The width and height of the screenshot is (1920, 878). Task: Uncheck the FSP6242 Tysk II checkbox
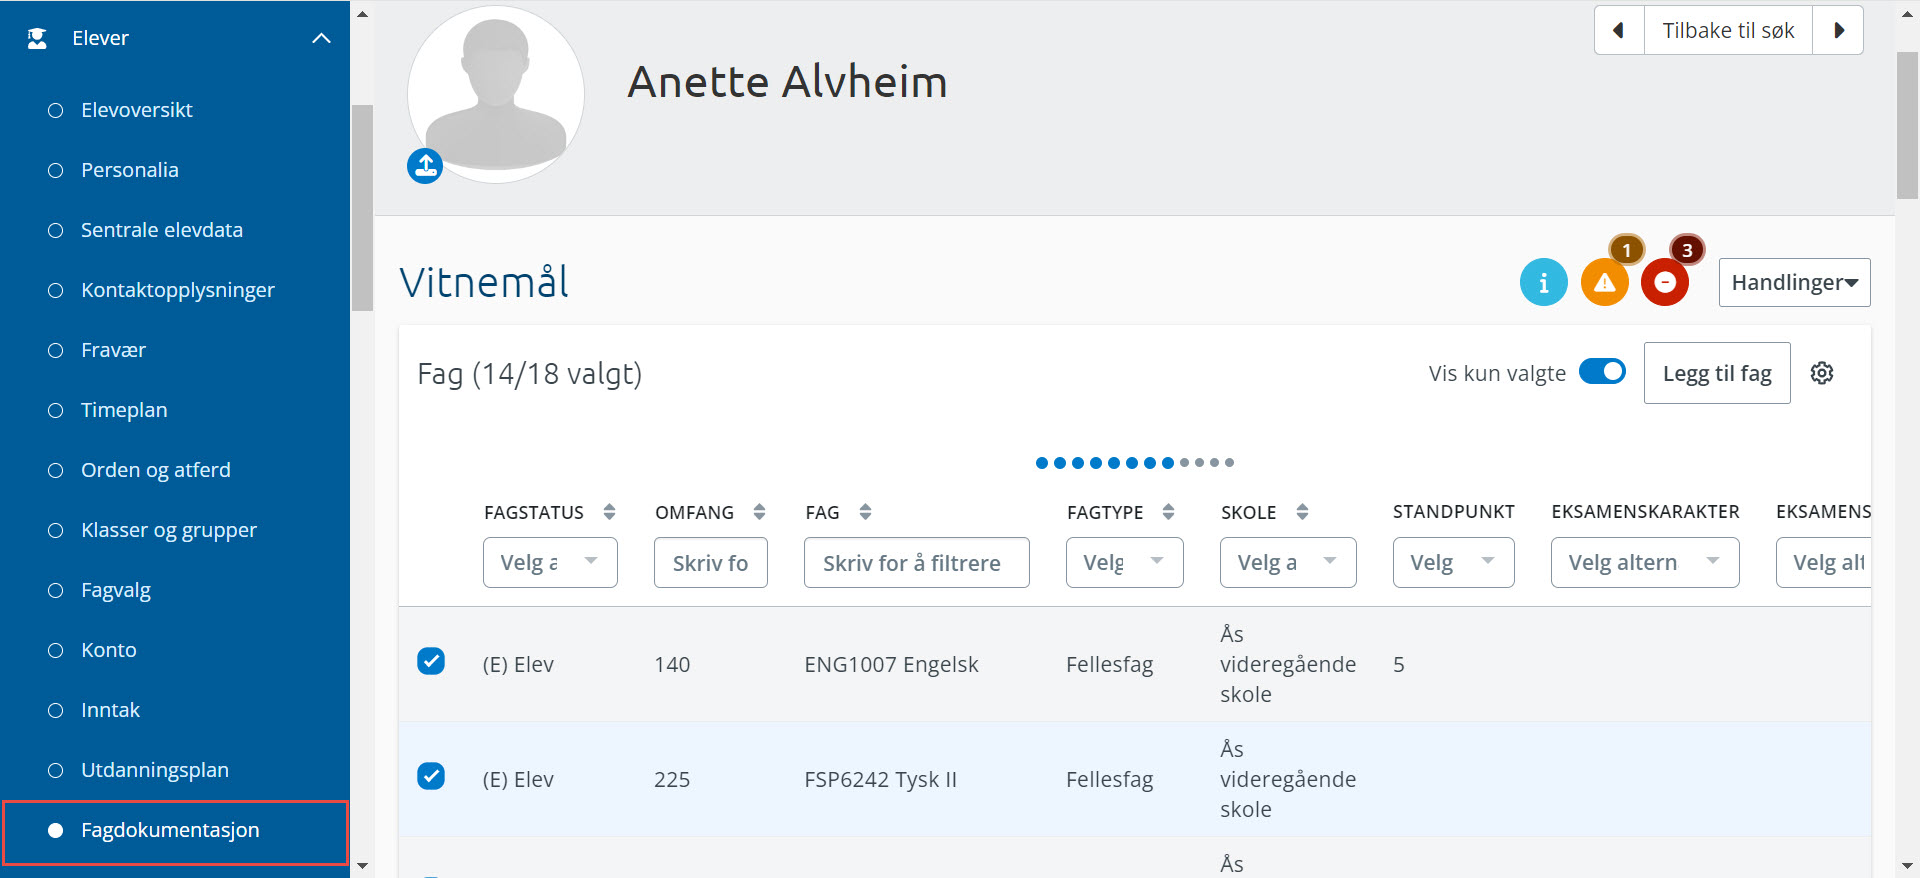431,777
